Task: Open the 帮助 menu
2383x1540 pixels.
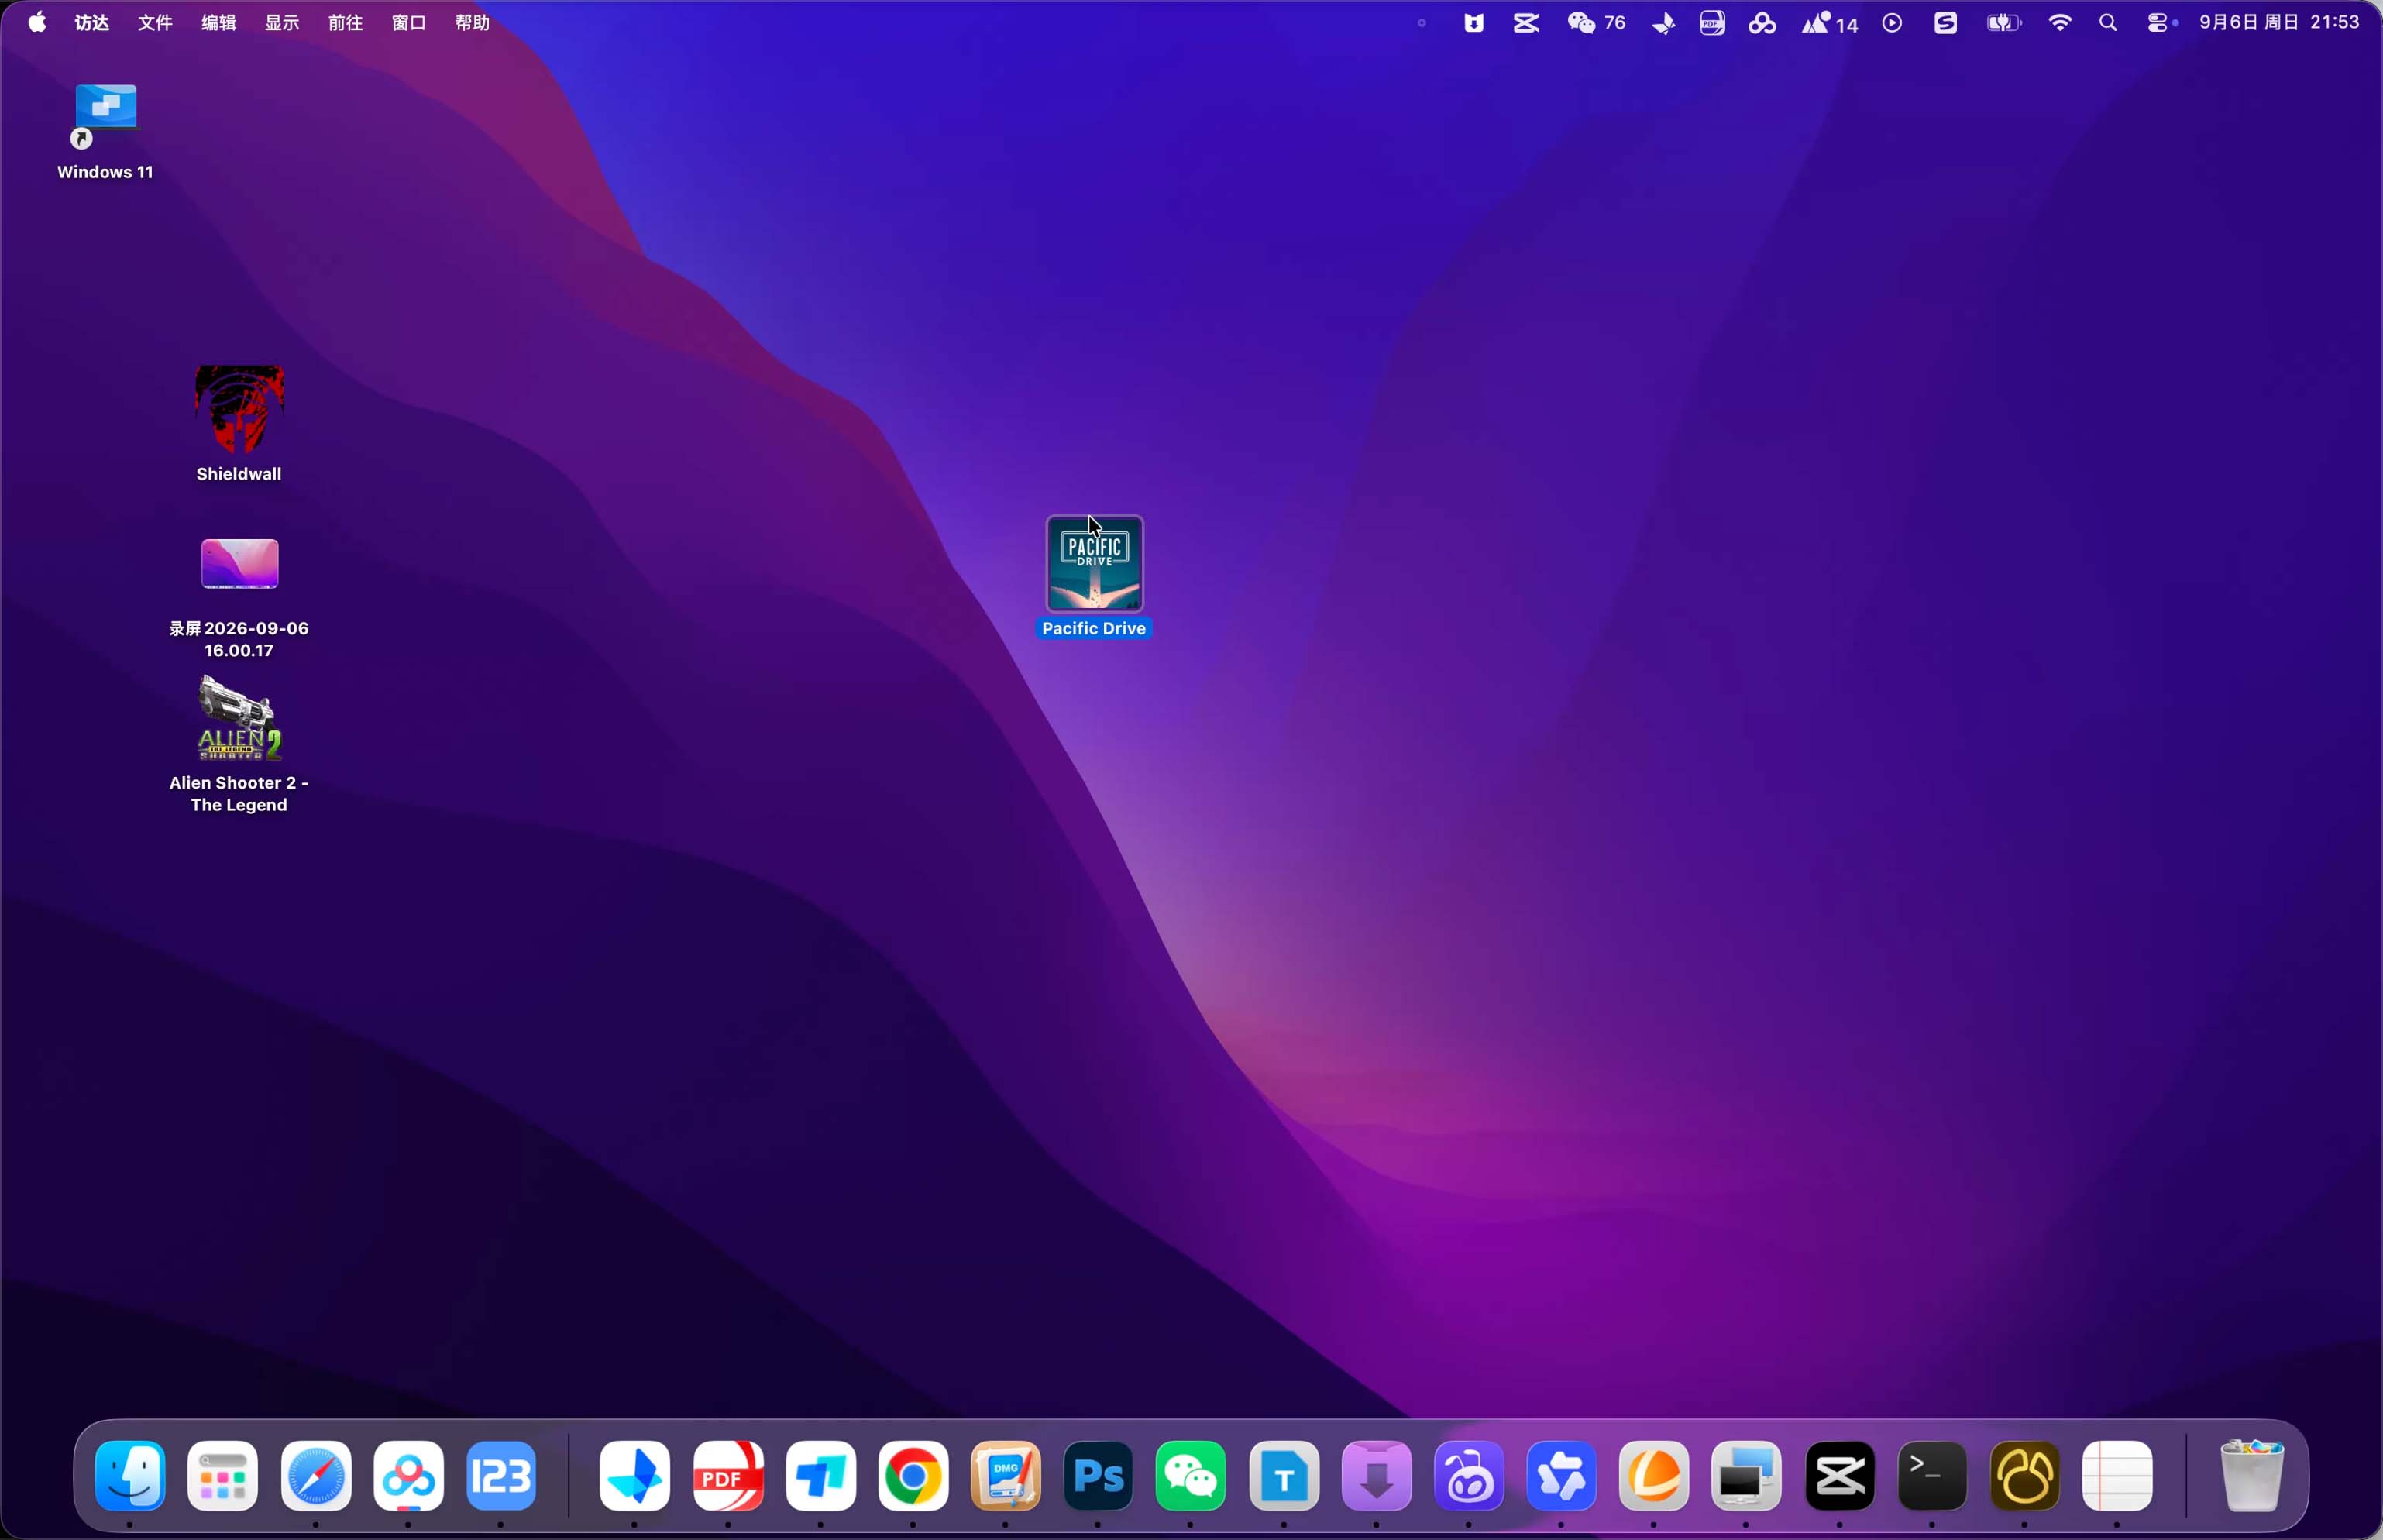Action: tap(473, 22)
